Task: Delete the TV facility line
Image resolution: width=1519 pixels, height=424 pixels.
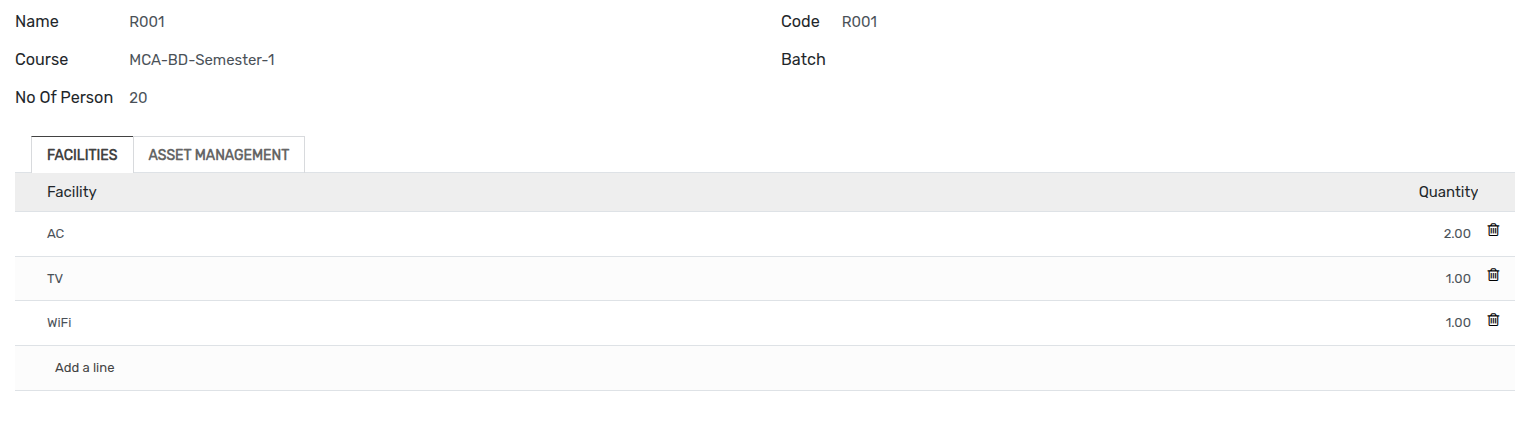Action: [1493, 275]
